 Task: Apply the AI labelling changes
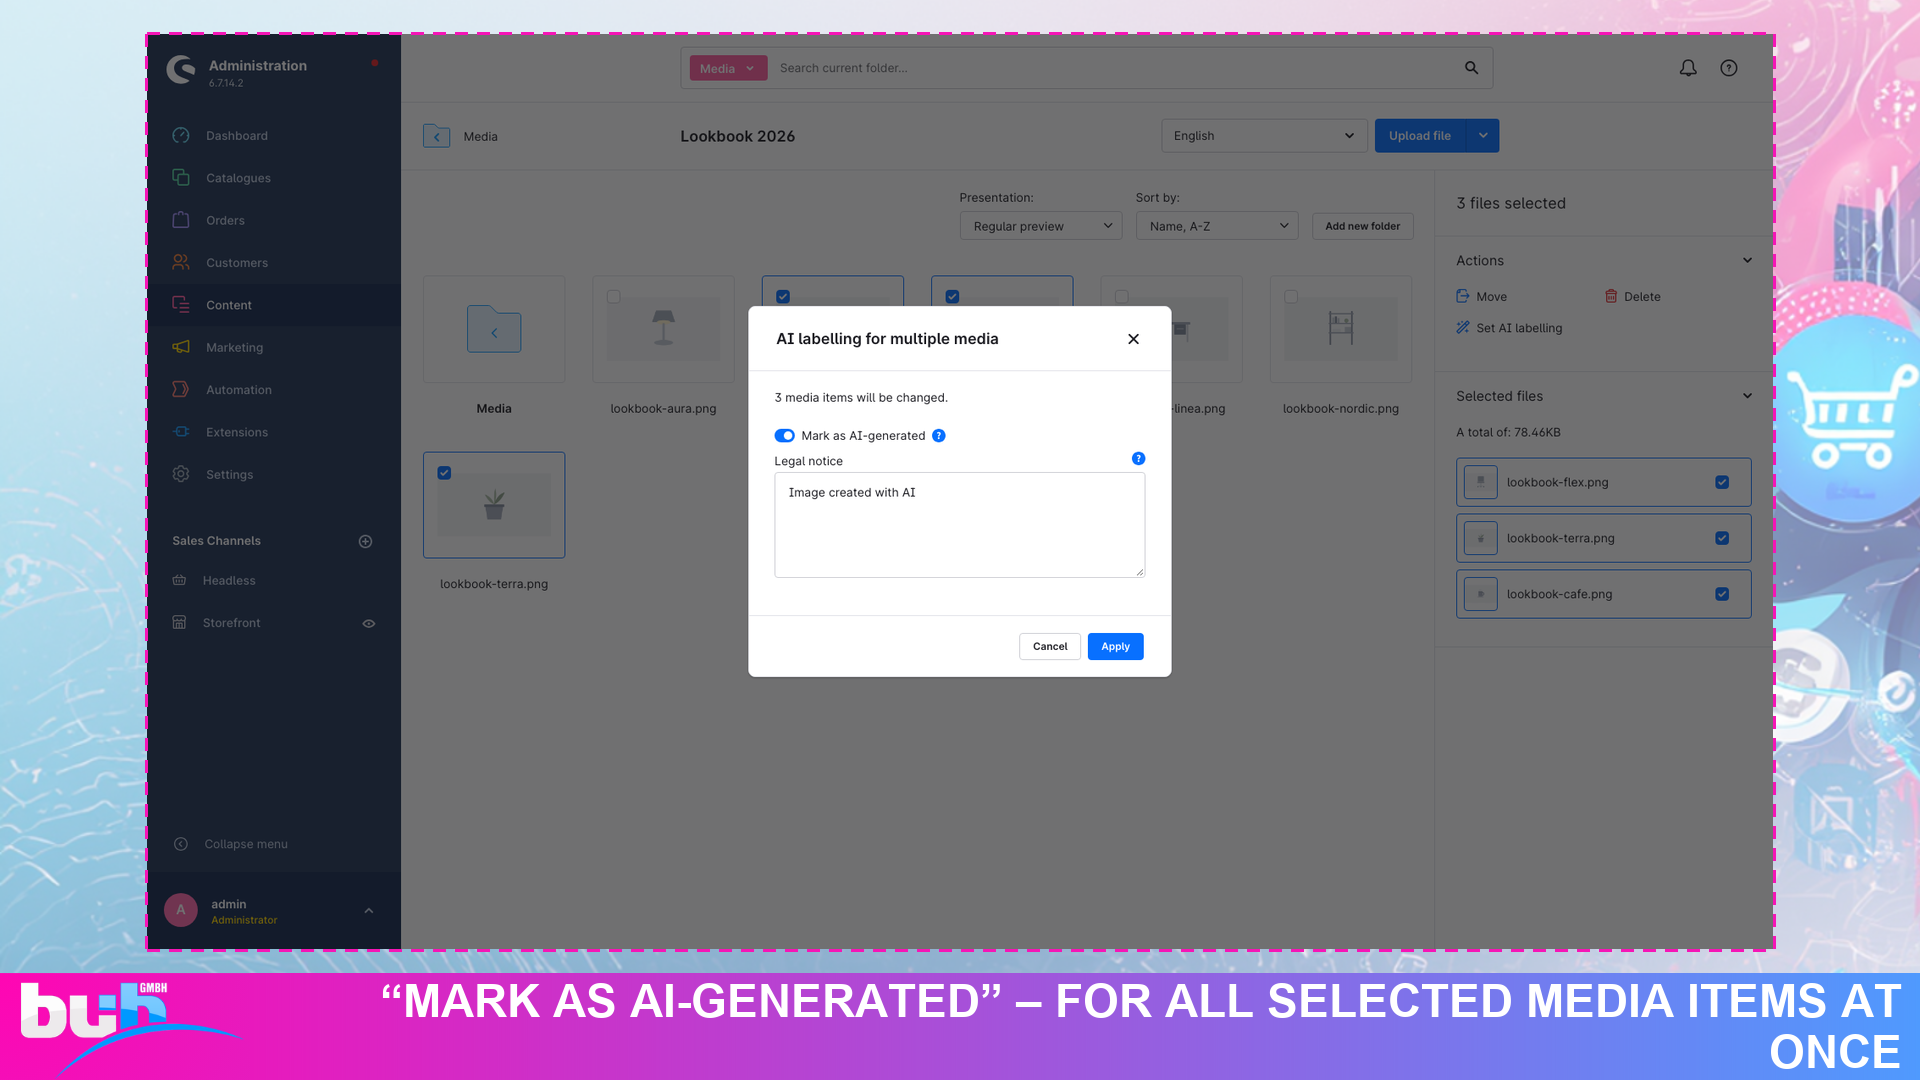(1115, 647)
